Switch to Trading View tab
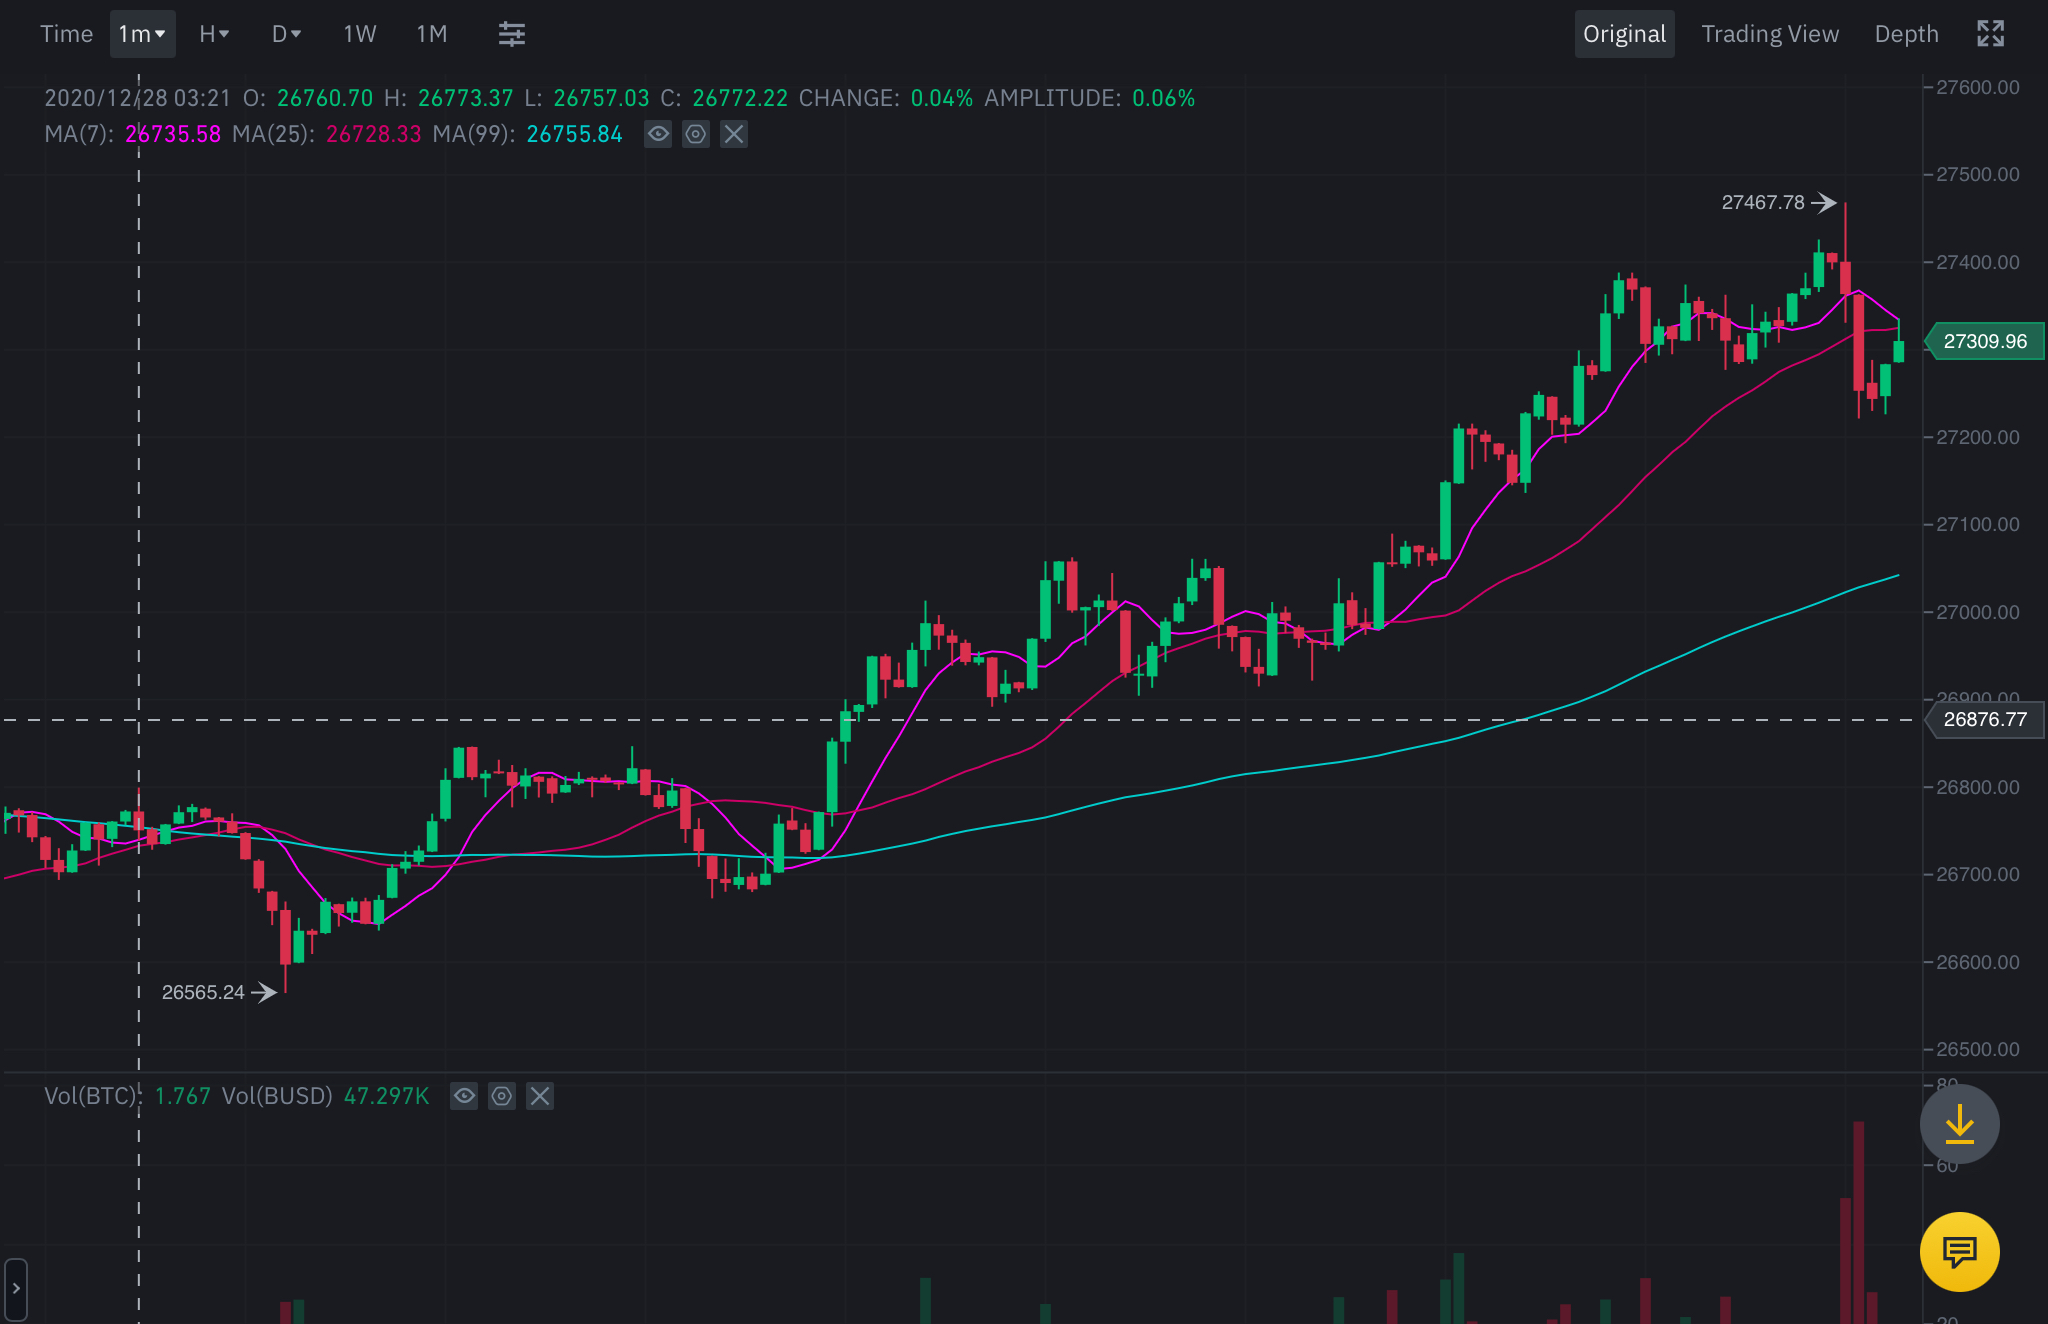The height and width of the screenshot is (1324, 2048). 1769,34
